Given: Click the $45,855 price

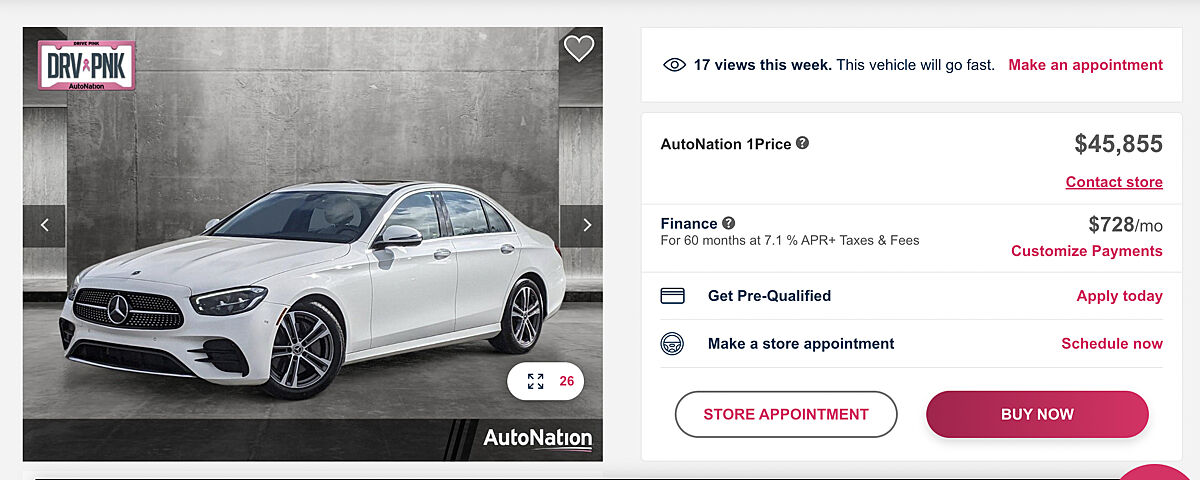Looking at the screenshot, I should point(1118,144).
